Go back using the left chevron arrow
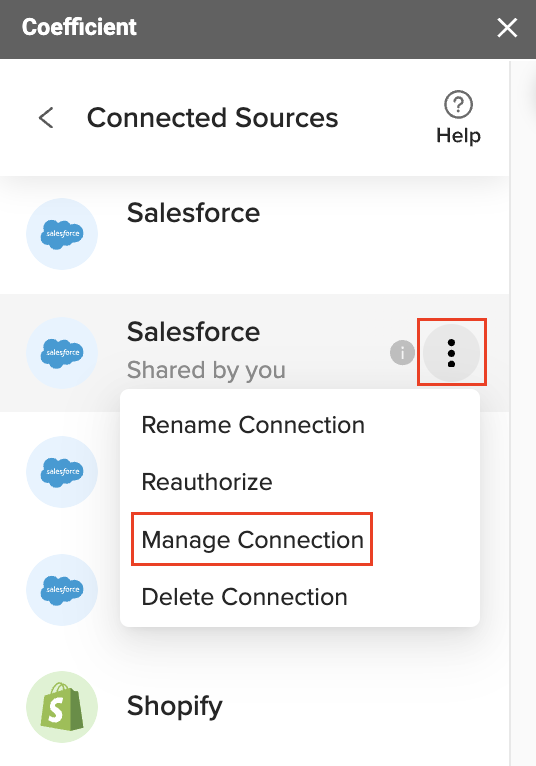The image size is (536, 766). coord(46,118)
